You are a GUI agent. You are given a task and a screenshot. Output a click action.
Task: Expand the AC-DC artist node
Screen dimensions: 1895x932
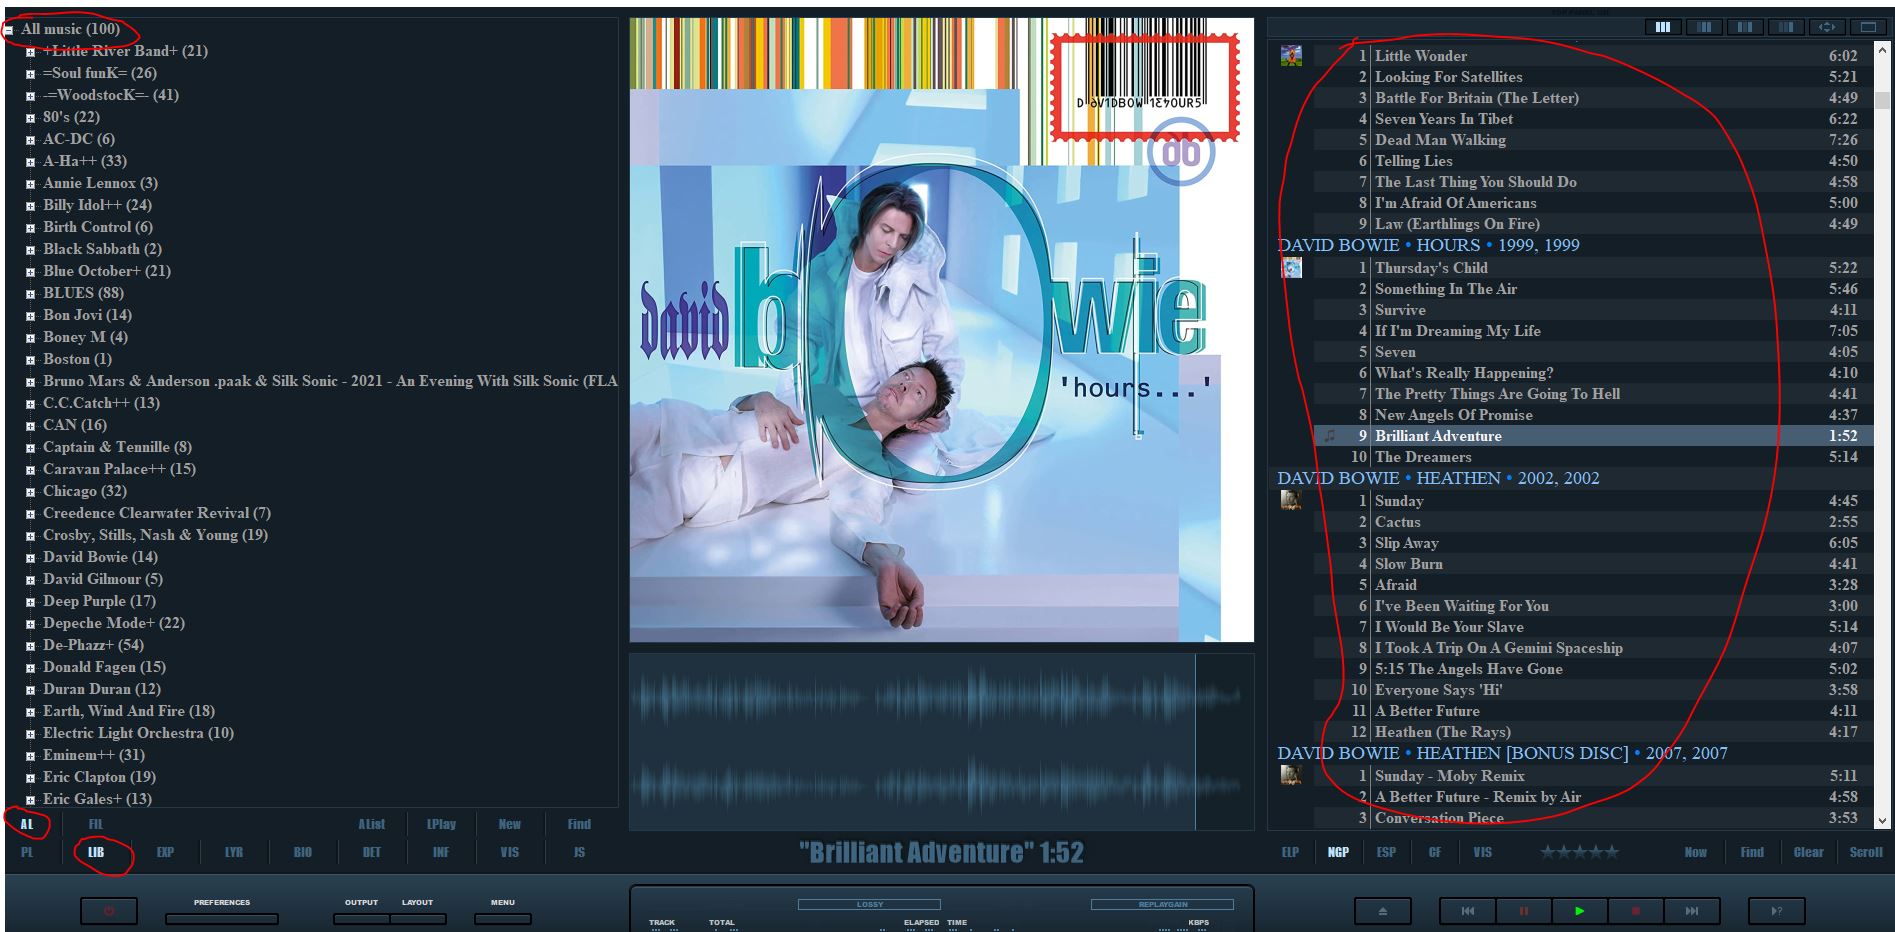[30, 140]
